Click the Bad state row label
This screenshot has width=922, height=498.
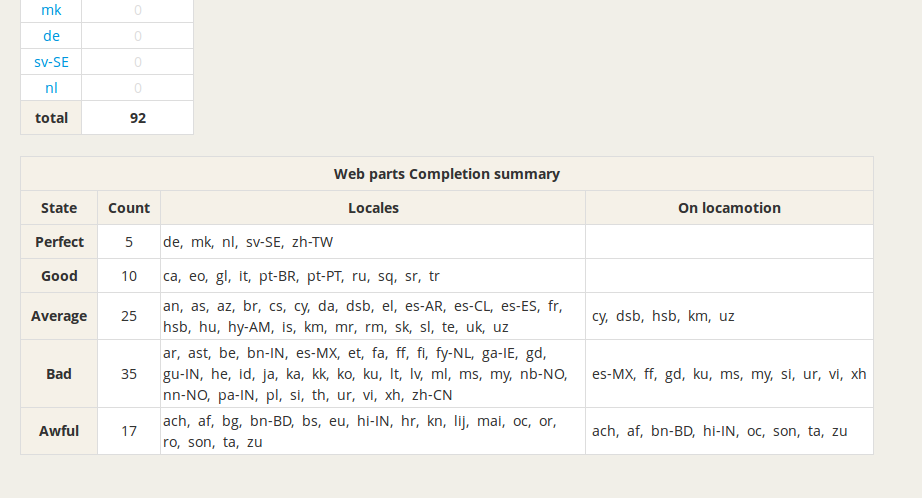(x=59, y=374)
